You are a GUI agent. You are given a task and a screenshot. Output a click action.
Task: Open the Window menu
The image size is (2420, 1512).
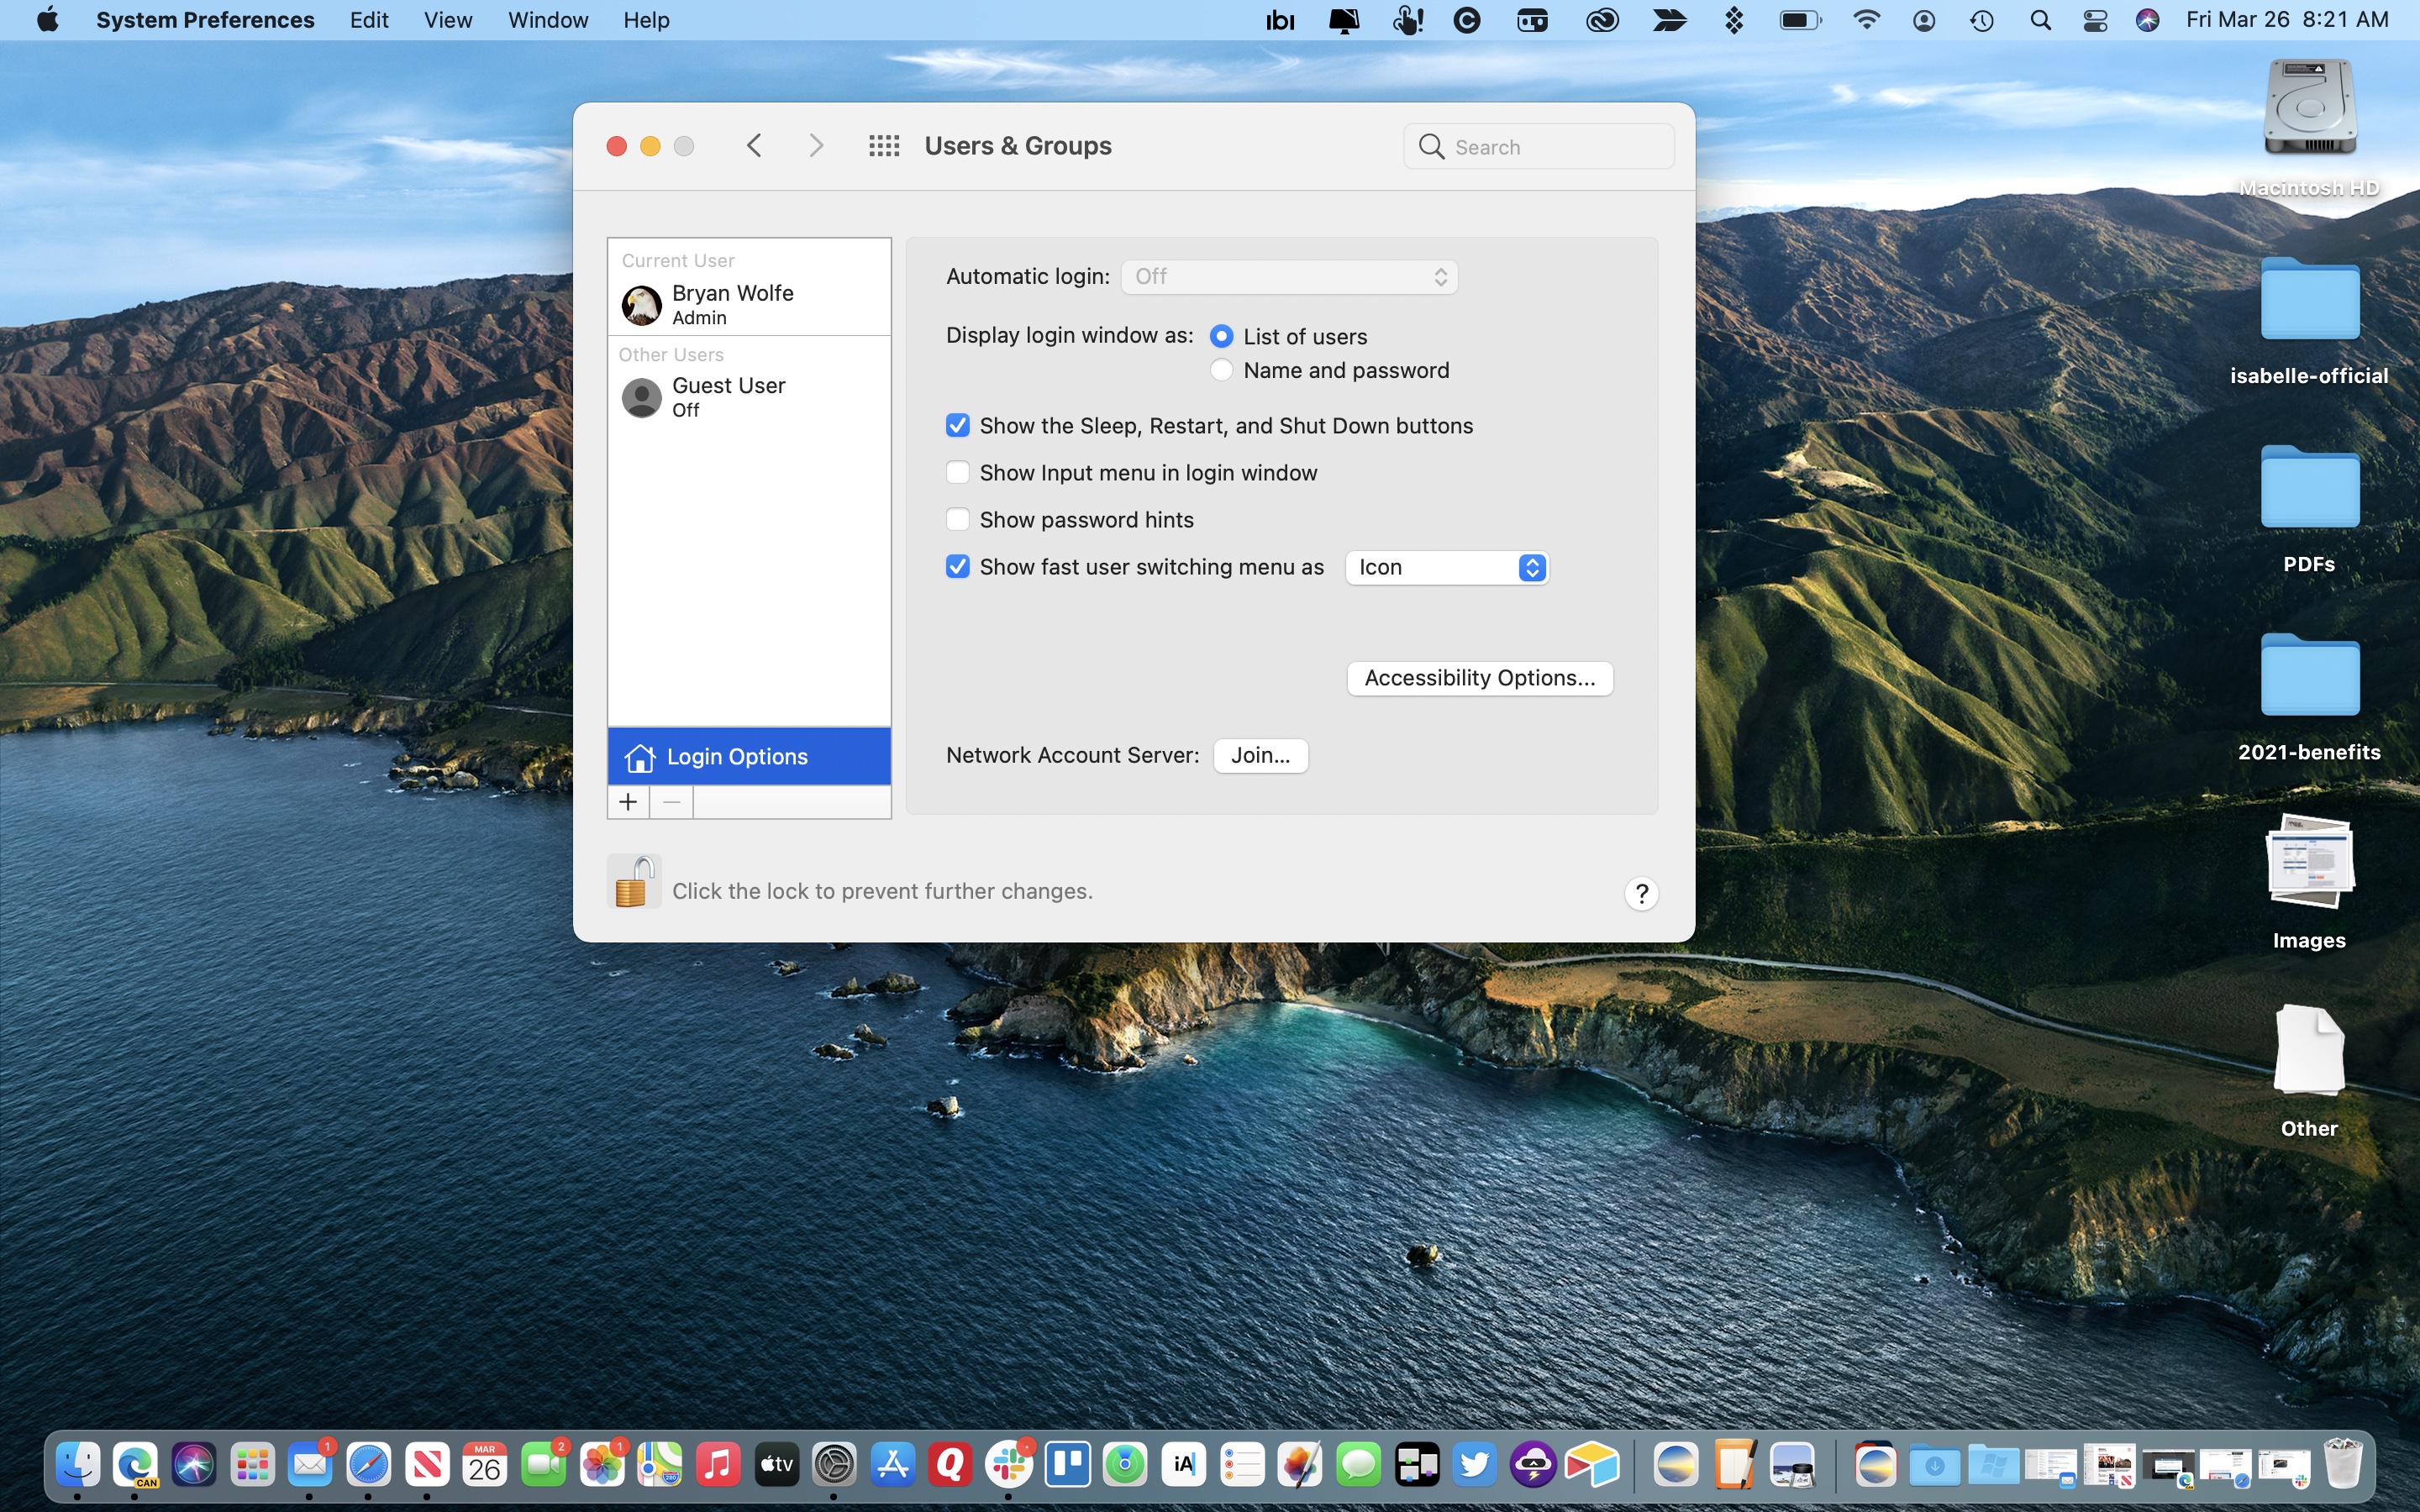click(x=548, y=20)
